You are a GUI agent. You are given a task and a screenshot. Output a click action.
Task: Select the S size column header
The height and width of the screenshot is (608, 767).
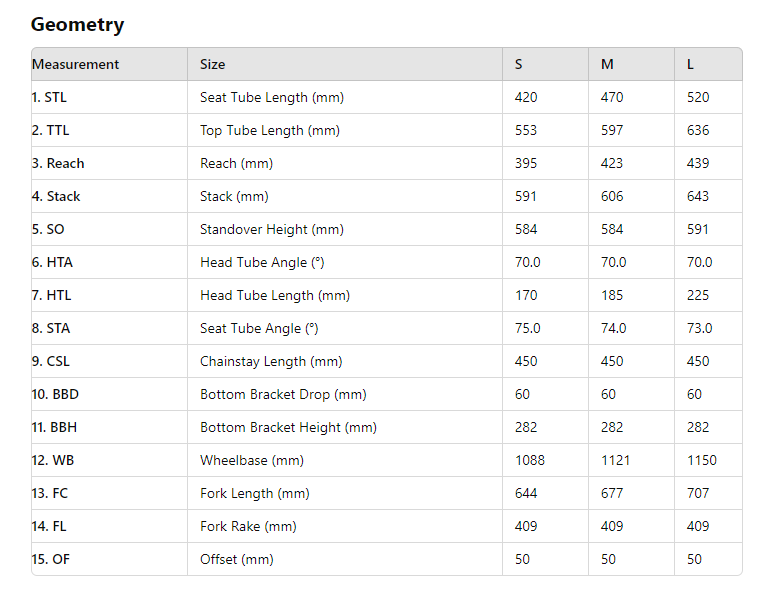pyautogui.click(x=519, y=64)
